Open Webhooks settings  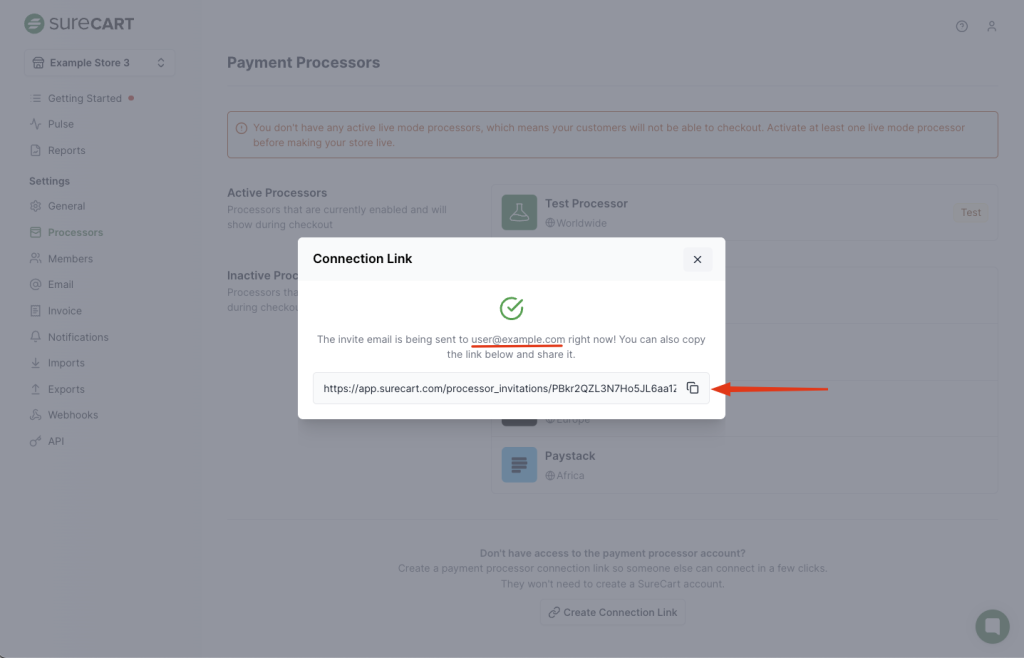73,415
